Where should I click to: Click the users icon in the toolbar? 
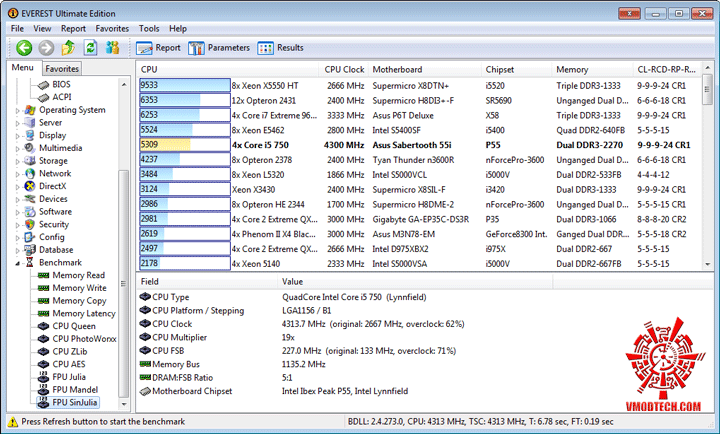pyautogui.click(x=112, y=47)
